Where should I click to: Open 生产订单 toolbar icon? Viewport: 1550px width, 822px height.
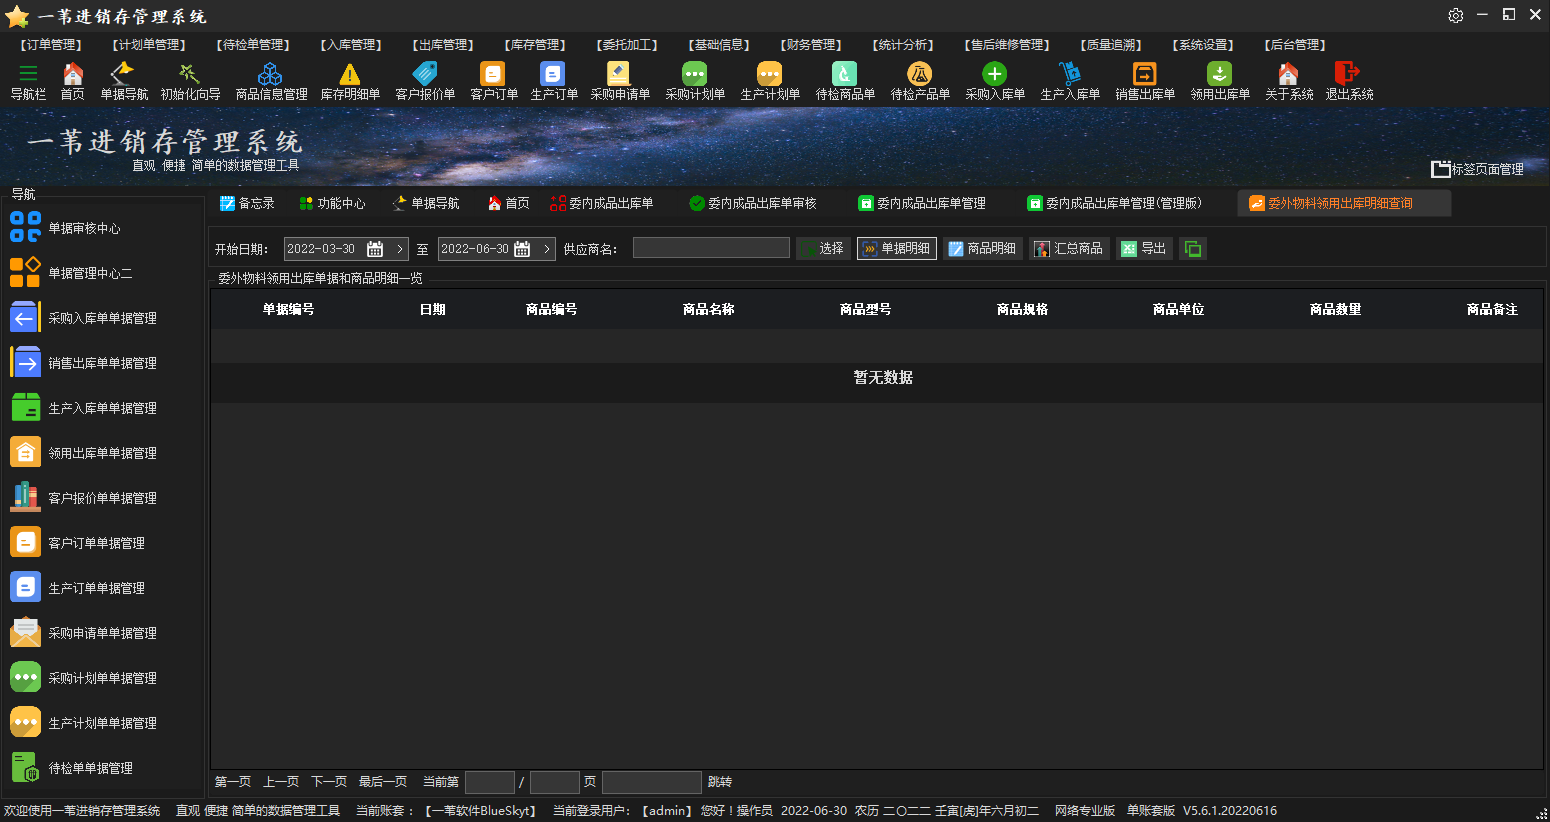[x=554, y=80]
